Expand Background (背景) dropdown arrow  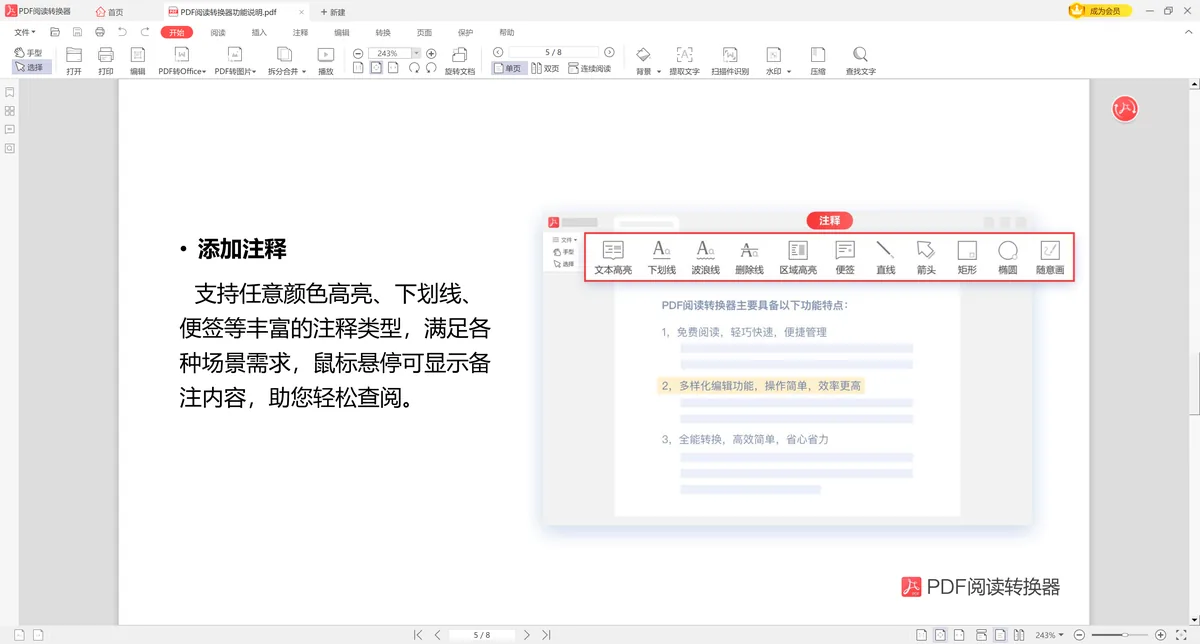pyautogui.click(x=659, y=72)
